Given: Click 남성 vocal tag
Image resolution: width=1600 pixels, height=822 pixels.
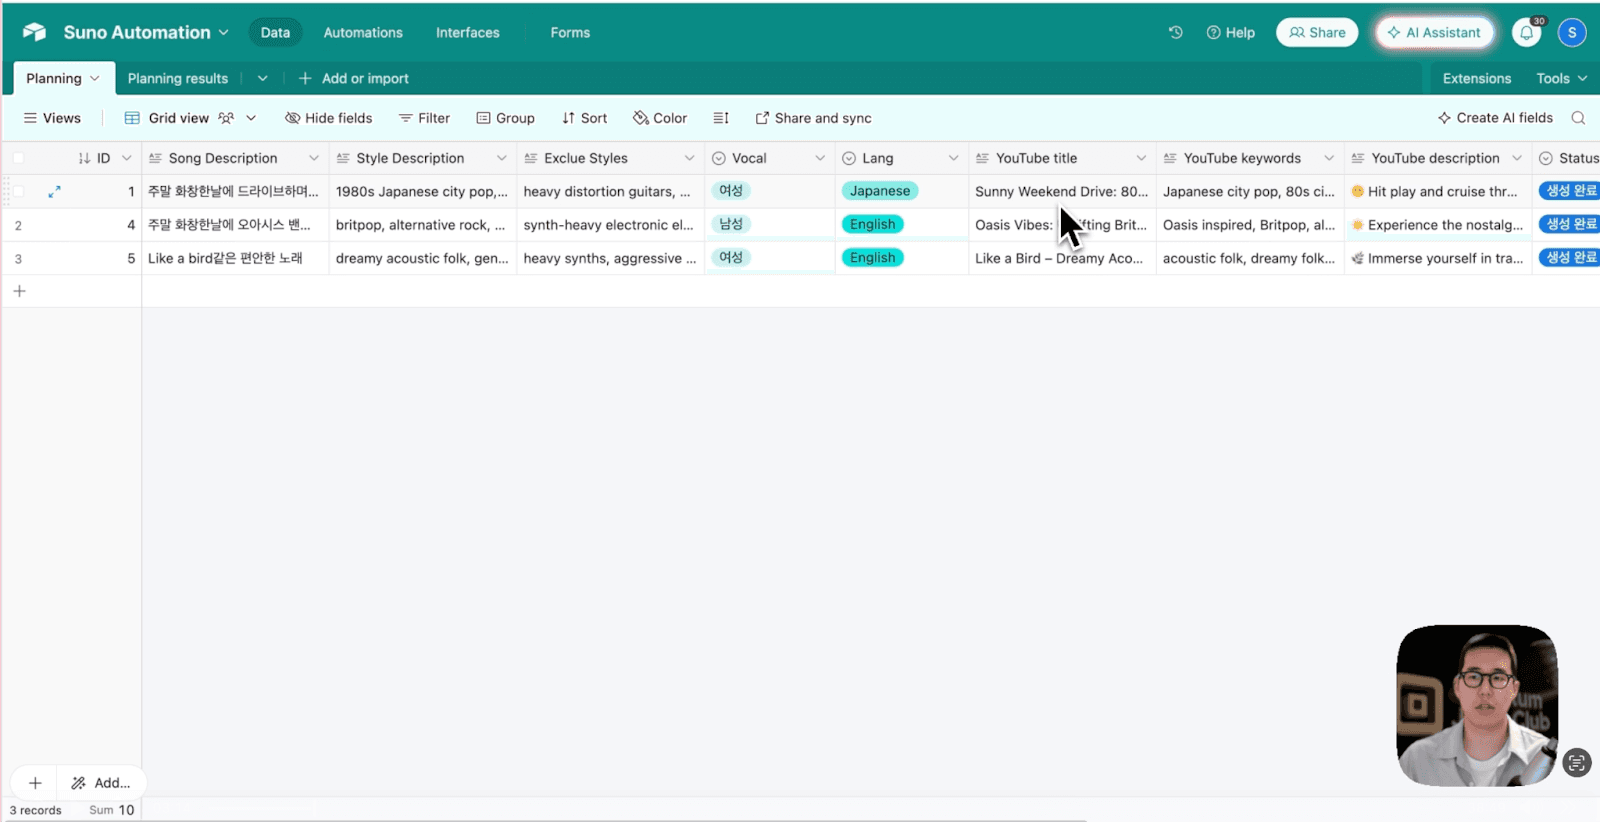Looking at the screenshot, I should (731, 224).
